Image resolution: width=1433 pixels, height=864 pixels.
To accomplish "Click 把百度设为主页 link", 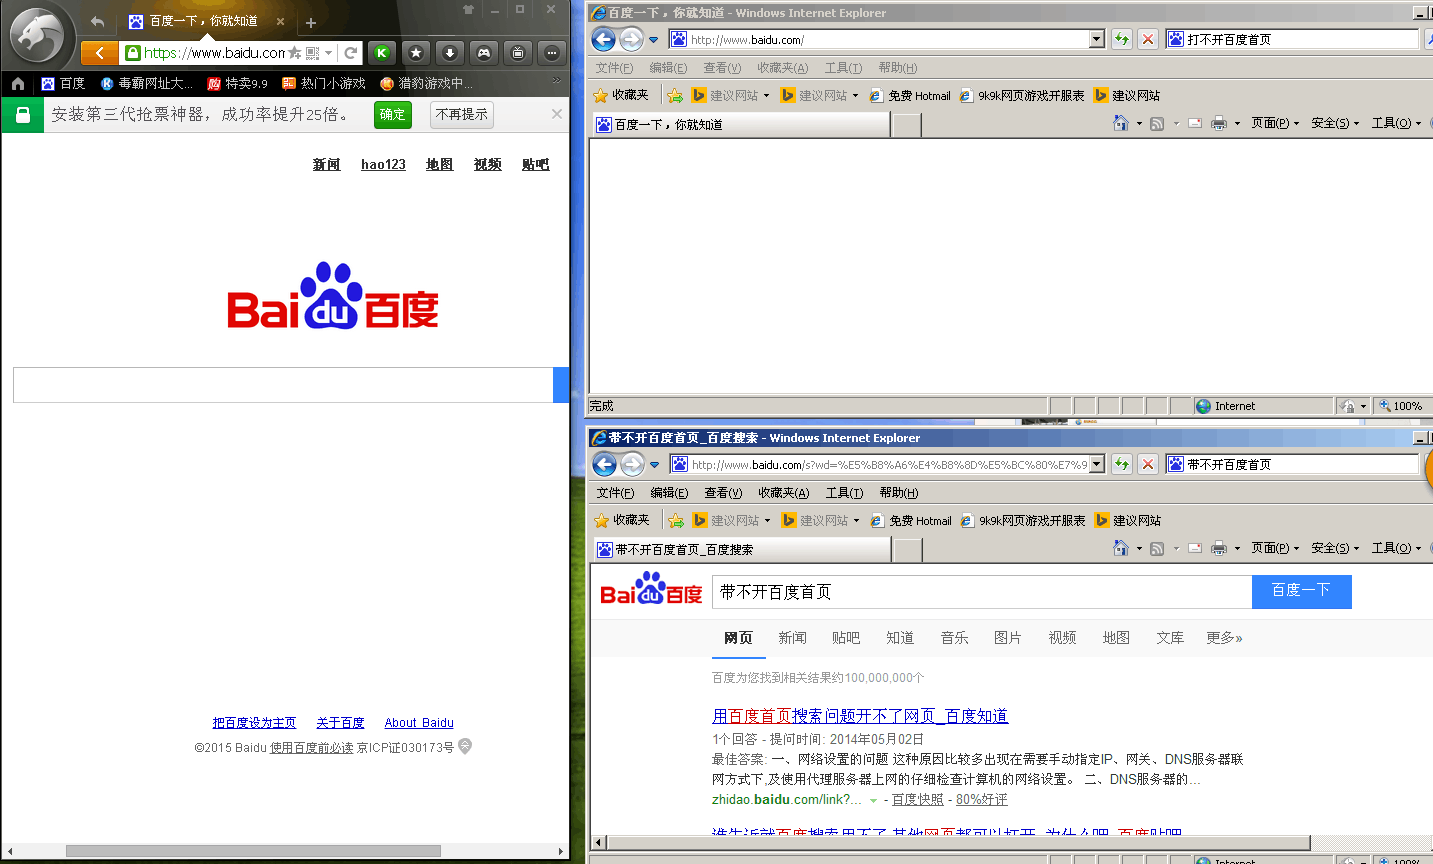I will pos(254,723).
